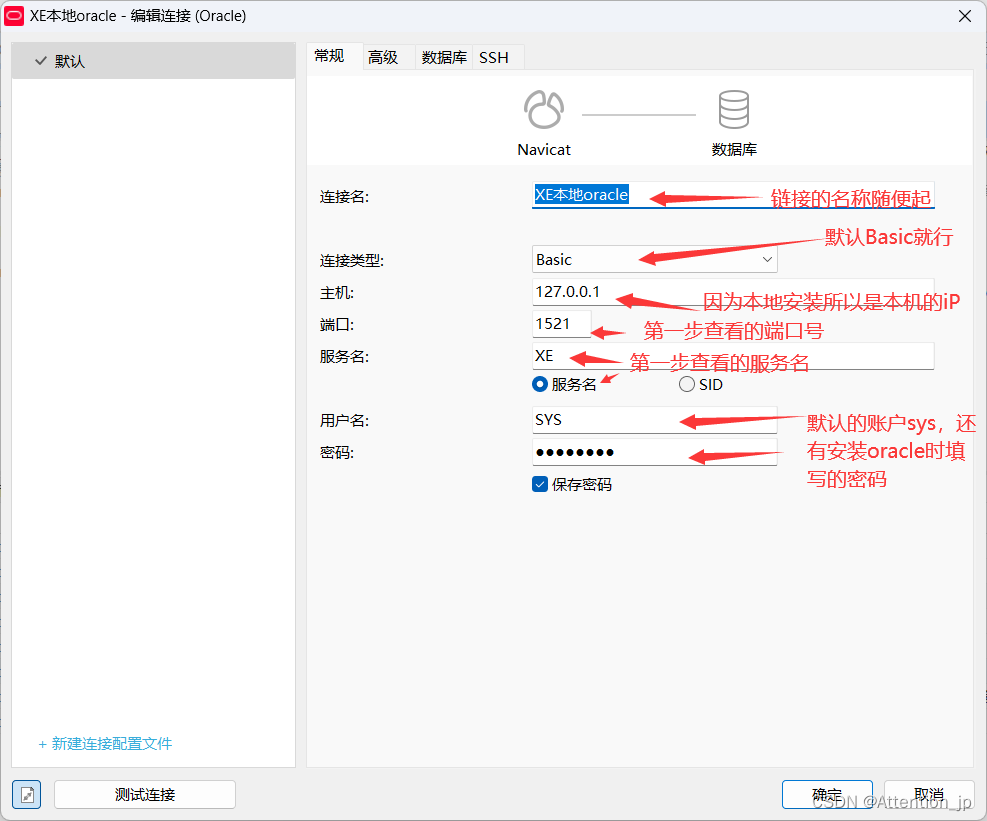987x821 pixels.
Task: Click the Navicat logo icon in the diagram
Action: pos(543,110)
